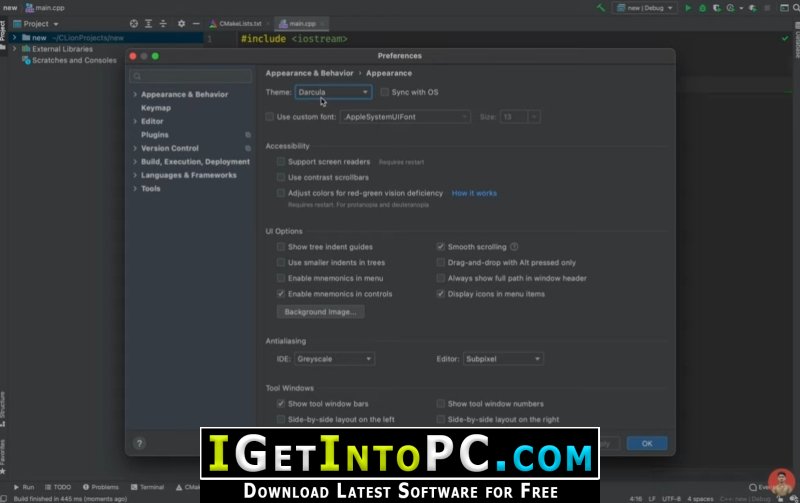Image resolution: width=800 pixels, height=503 pixels.
Task: Open the How it works link
Action: pos(474,193)
